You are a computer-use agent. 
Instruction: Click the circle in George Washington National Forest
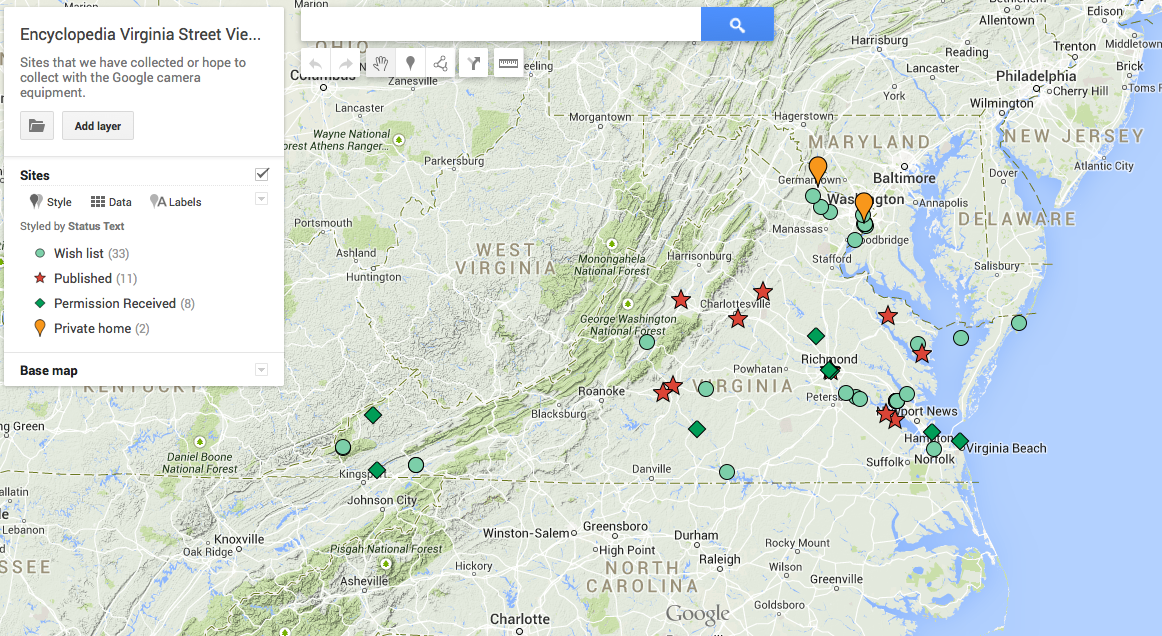pyautogui.click(x=647, y=342)
